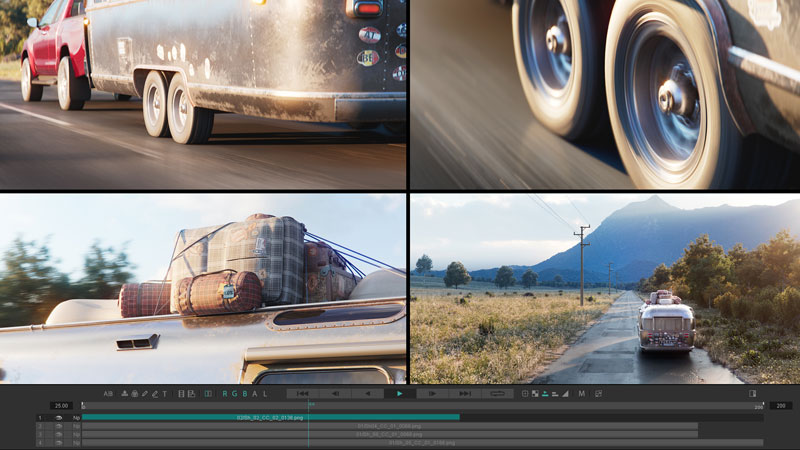Viewport: 800px width, 450px height.
Task: Select the teal clip on track 1
Action: point(270,417)
